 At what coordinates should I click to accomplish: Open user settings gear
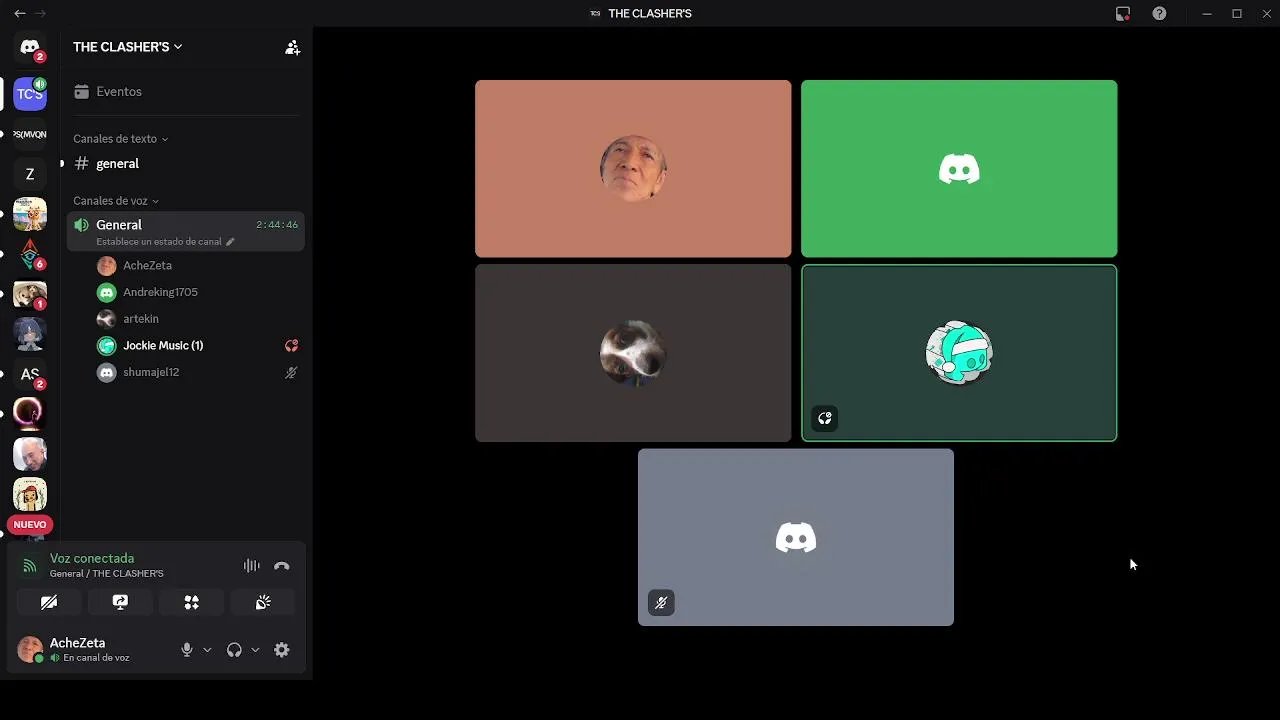[282, 650]
